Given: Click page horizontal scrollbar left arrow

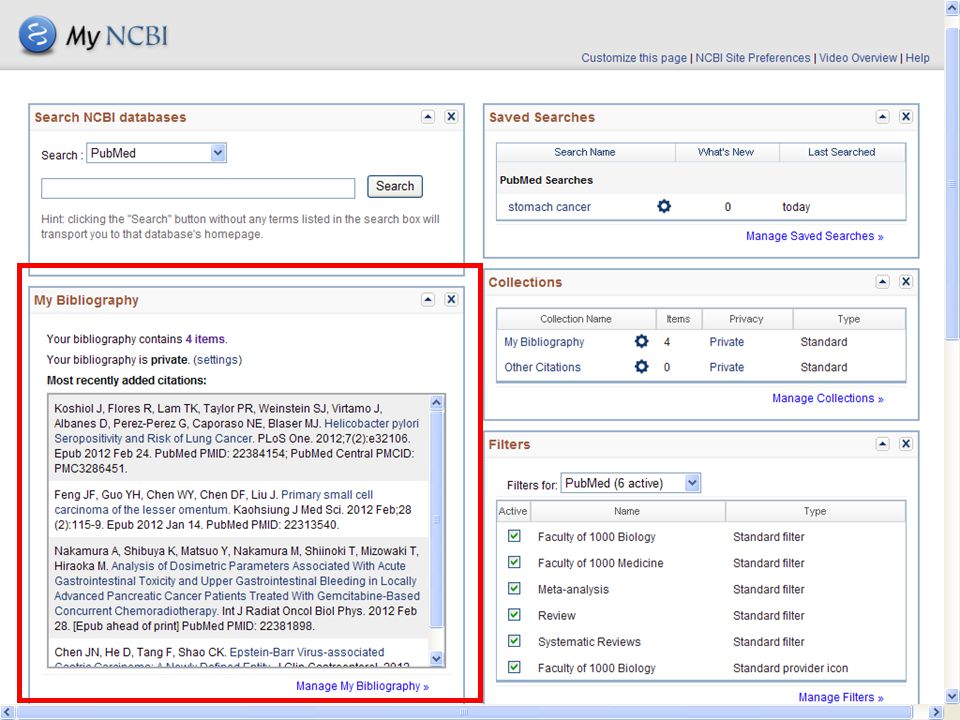Looking at the screenshot, I should click(x=7, y=712).
